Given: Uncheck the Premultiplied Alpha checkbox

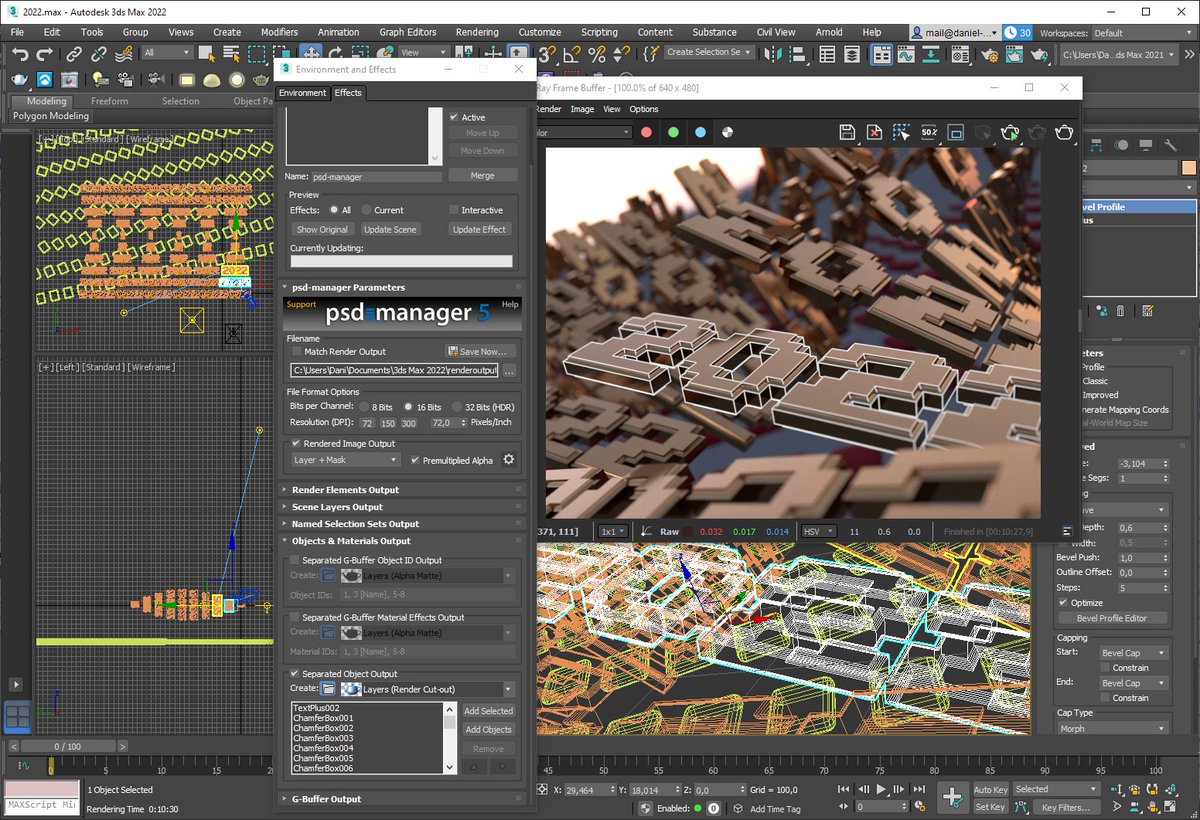Looking at the screenshot, I should 415,460.
